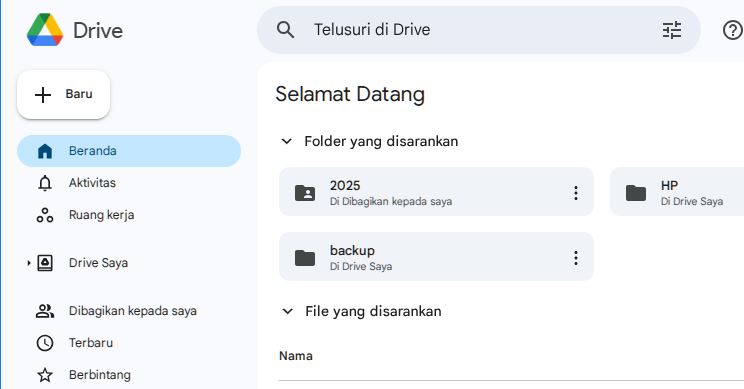Open the 2025 shared folder card

[436, 192]
